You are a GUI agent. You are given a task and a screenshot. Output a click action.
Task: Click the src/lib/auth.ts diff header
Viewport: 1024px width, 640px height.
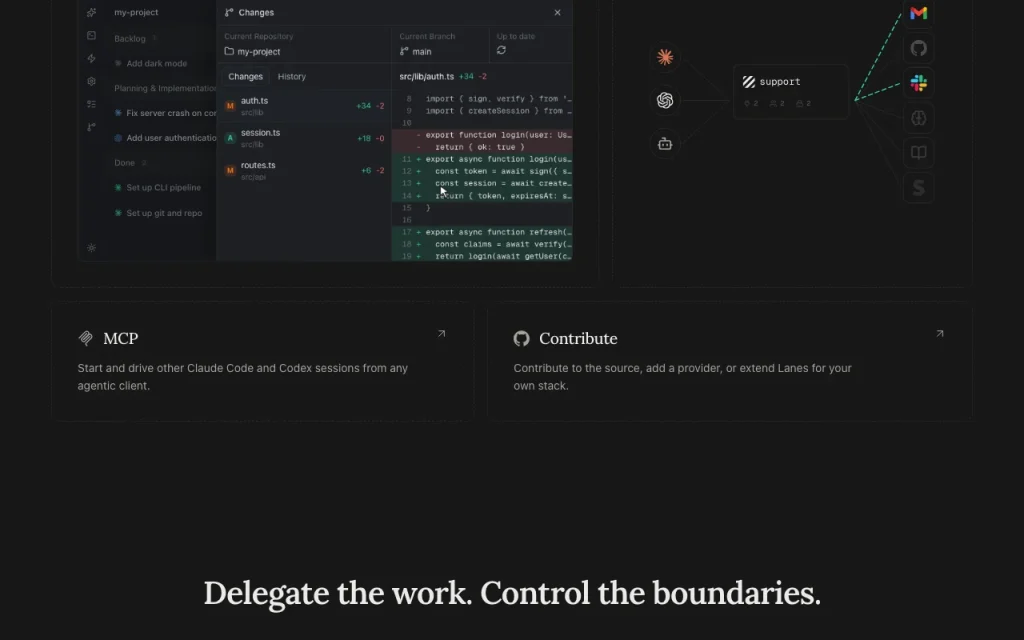tap(426, 76)
